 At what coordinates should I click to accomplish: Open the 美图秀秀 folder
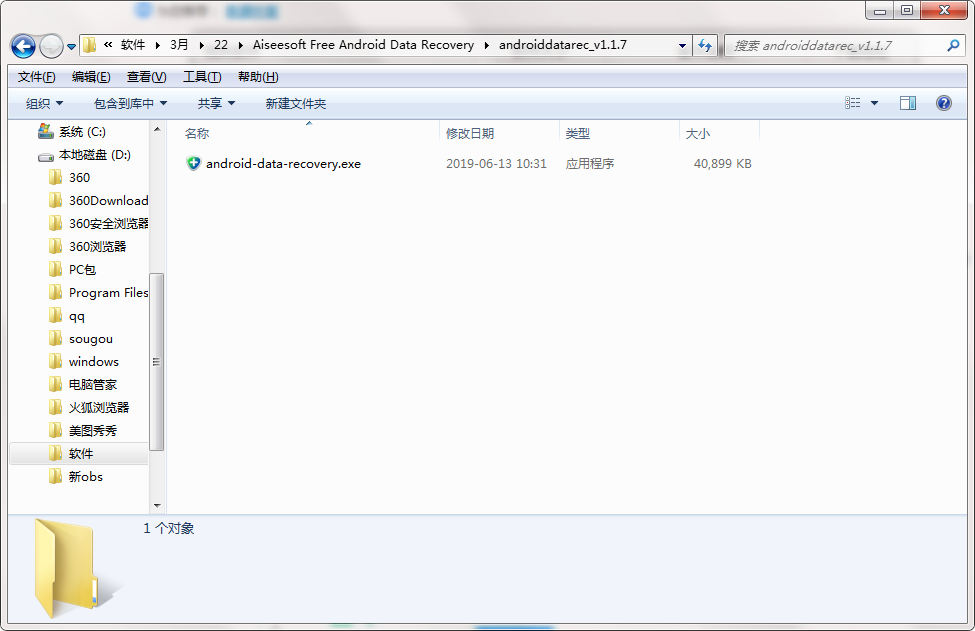[93, 431]
